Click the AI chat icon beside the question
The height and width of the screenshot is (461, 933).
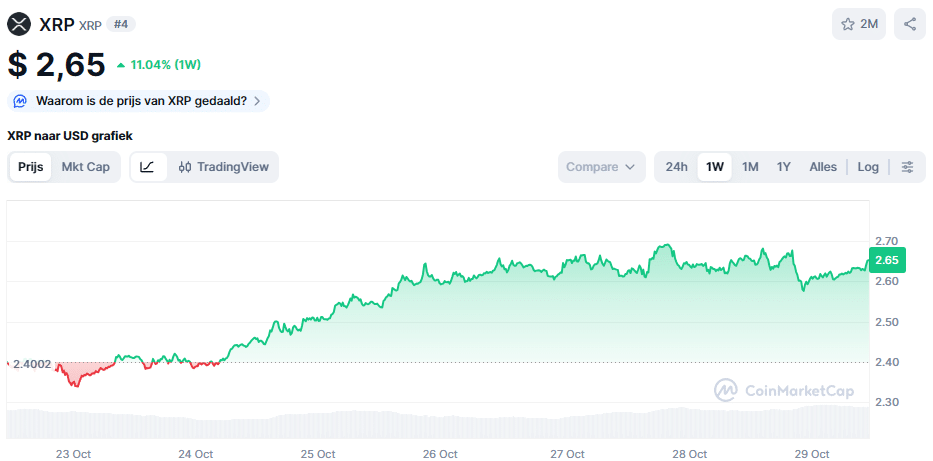pyautogui.click(x=20, y=101)
